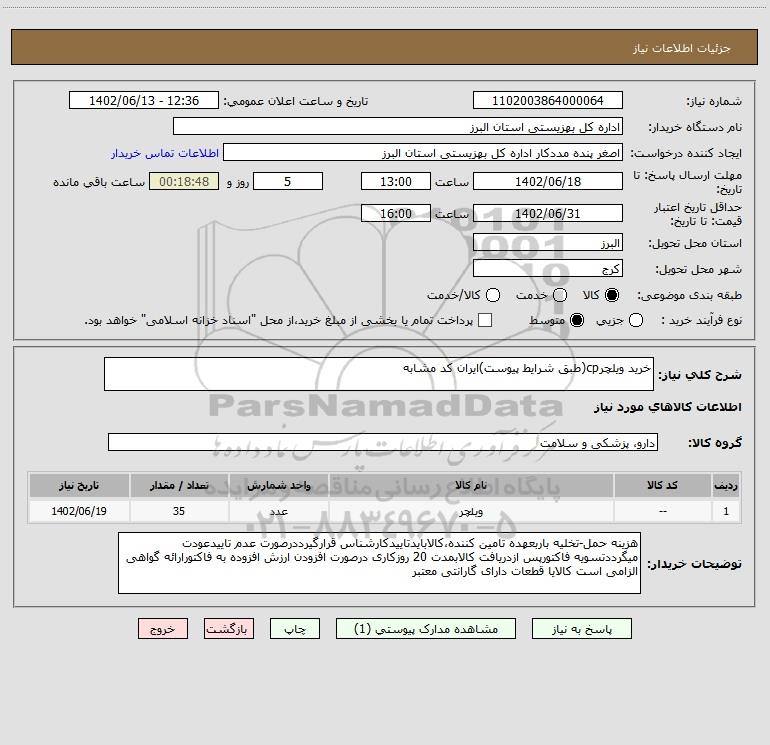Click the چاپ print button
The height and width of the screenshot is (745, 770).
coord(295,629)
